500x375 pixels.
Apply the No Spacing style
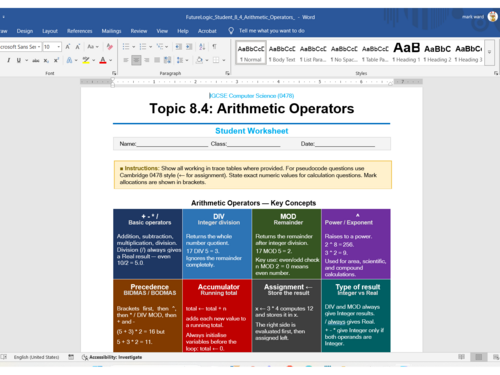point(344,53)
